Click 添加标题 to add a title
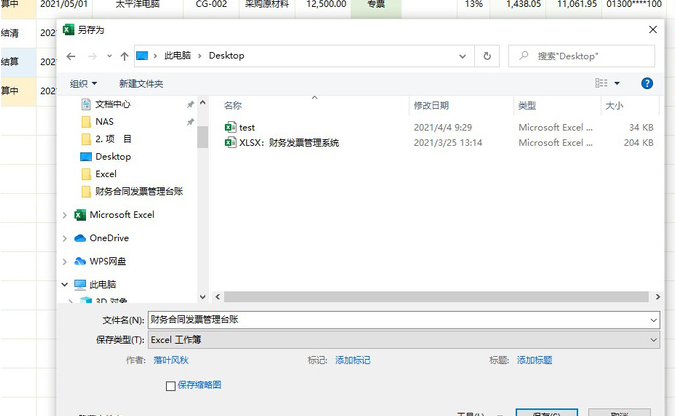The width and height of the screenshot is (675, 416). pyautogui.click(x=534, y=360)
